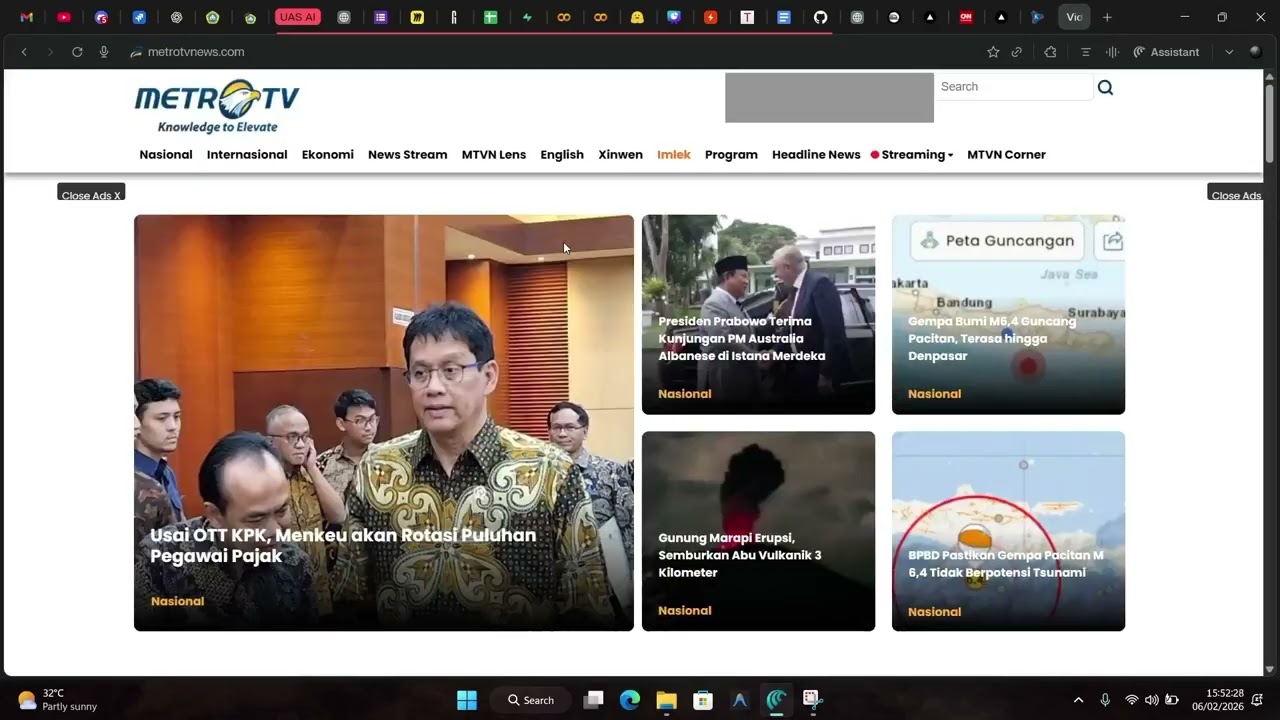Close the left ad via Close Ads X
Screen dimensions: 1280x720
click(x=91, y=194)
